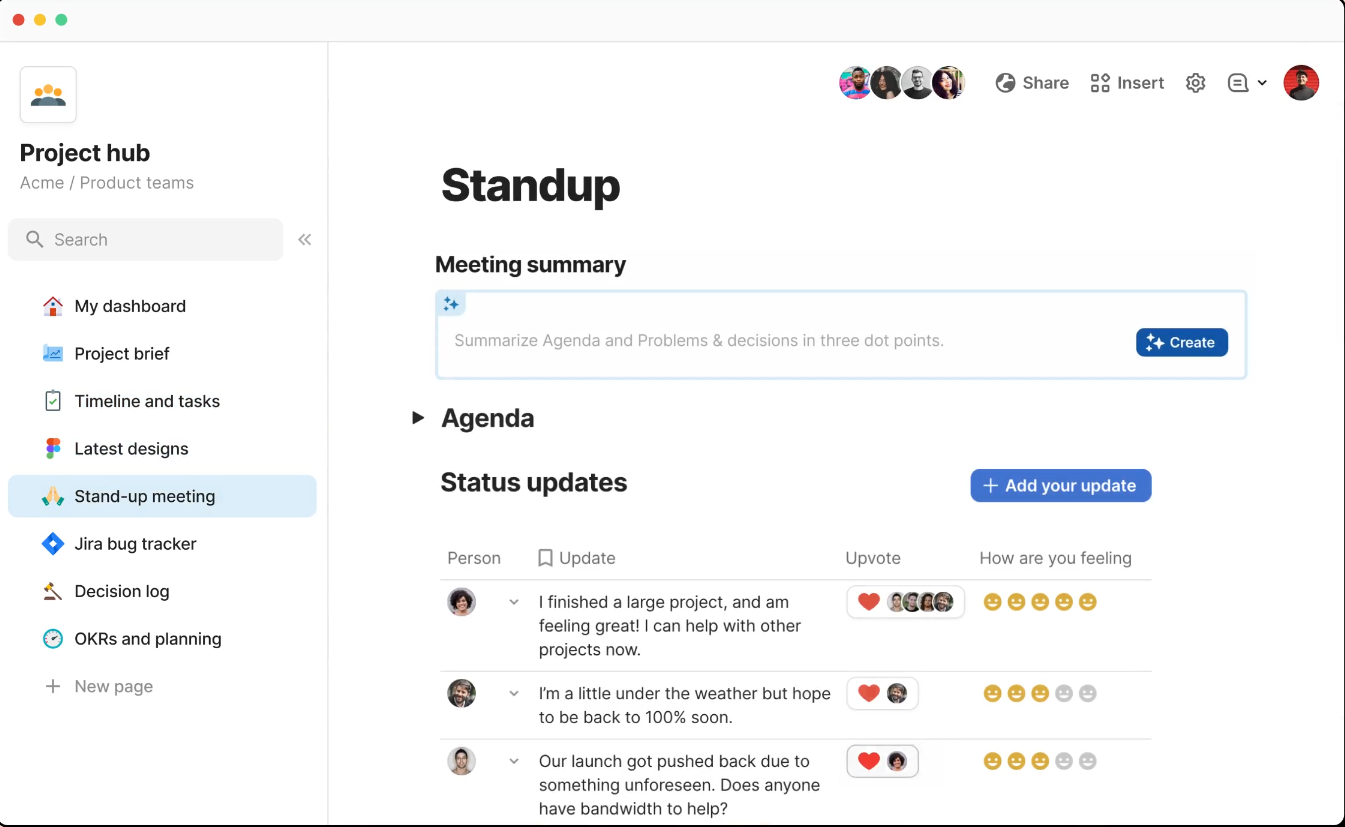Screen dimensions: 1345x827
Task: Click the comments icon in top bar
Action: click(x=1238, y=83)
